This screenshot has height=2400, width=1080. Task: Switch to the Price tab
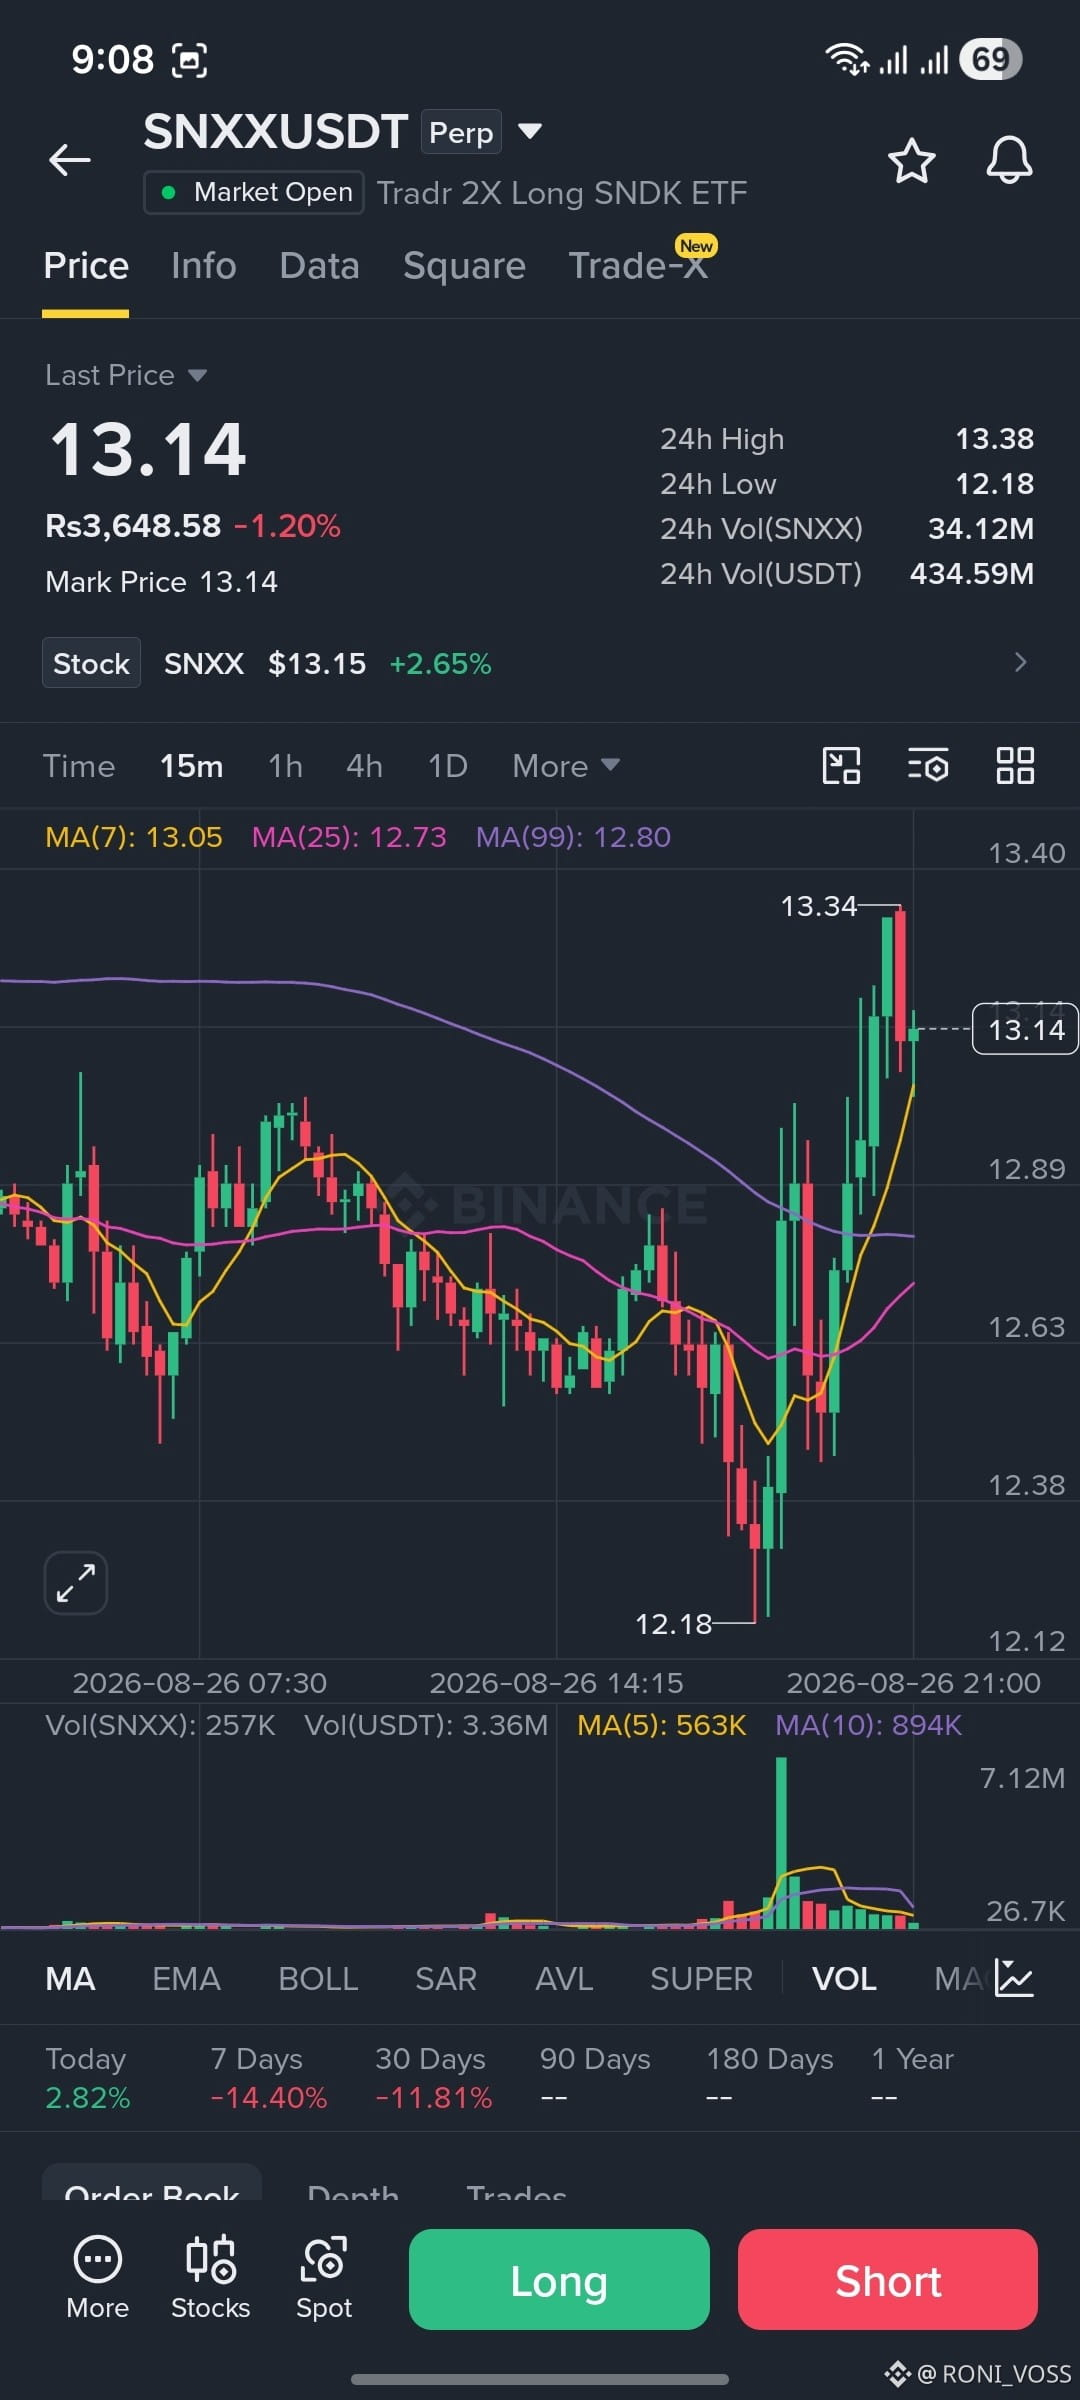click(x=86, y=266)
